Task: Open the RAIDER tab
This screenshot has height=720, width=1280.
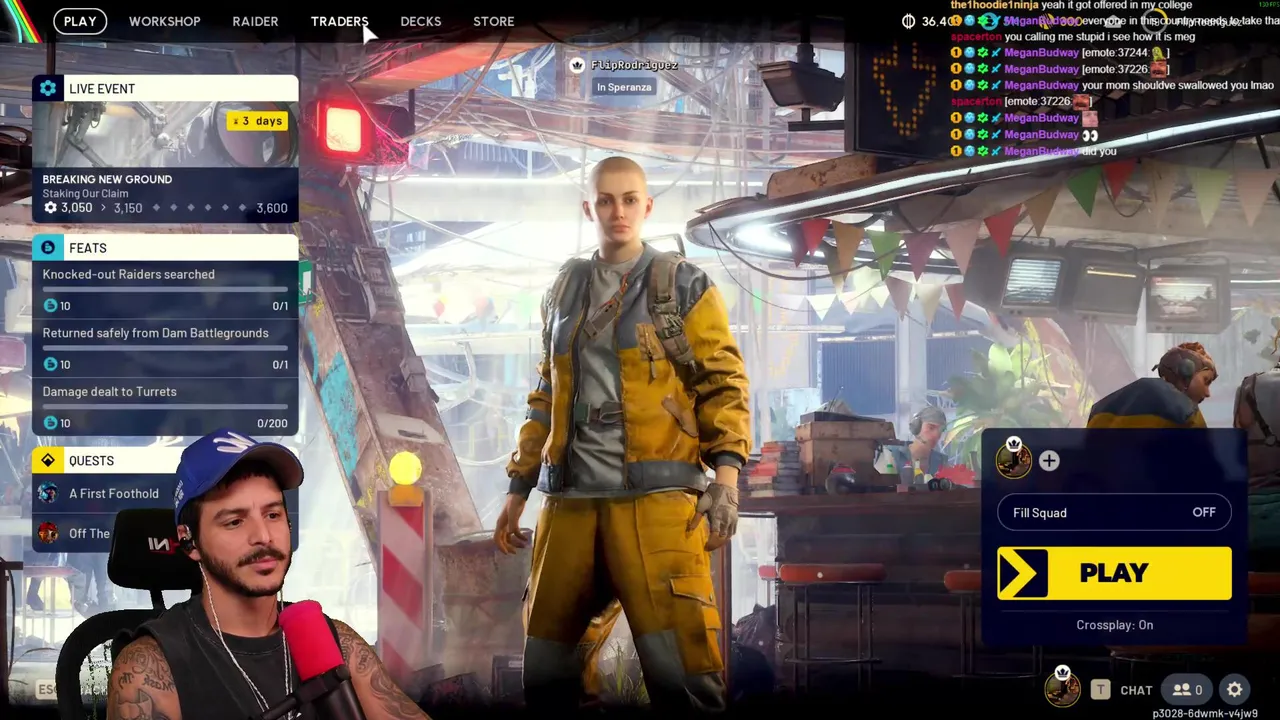Action: [255, 21]
